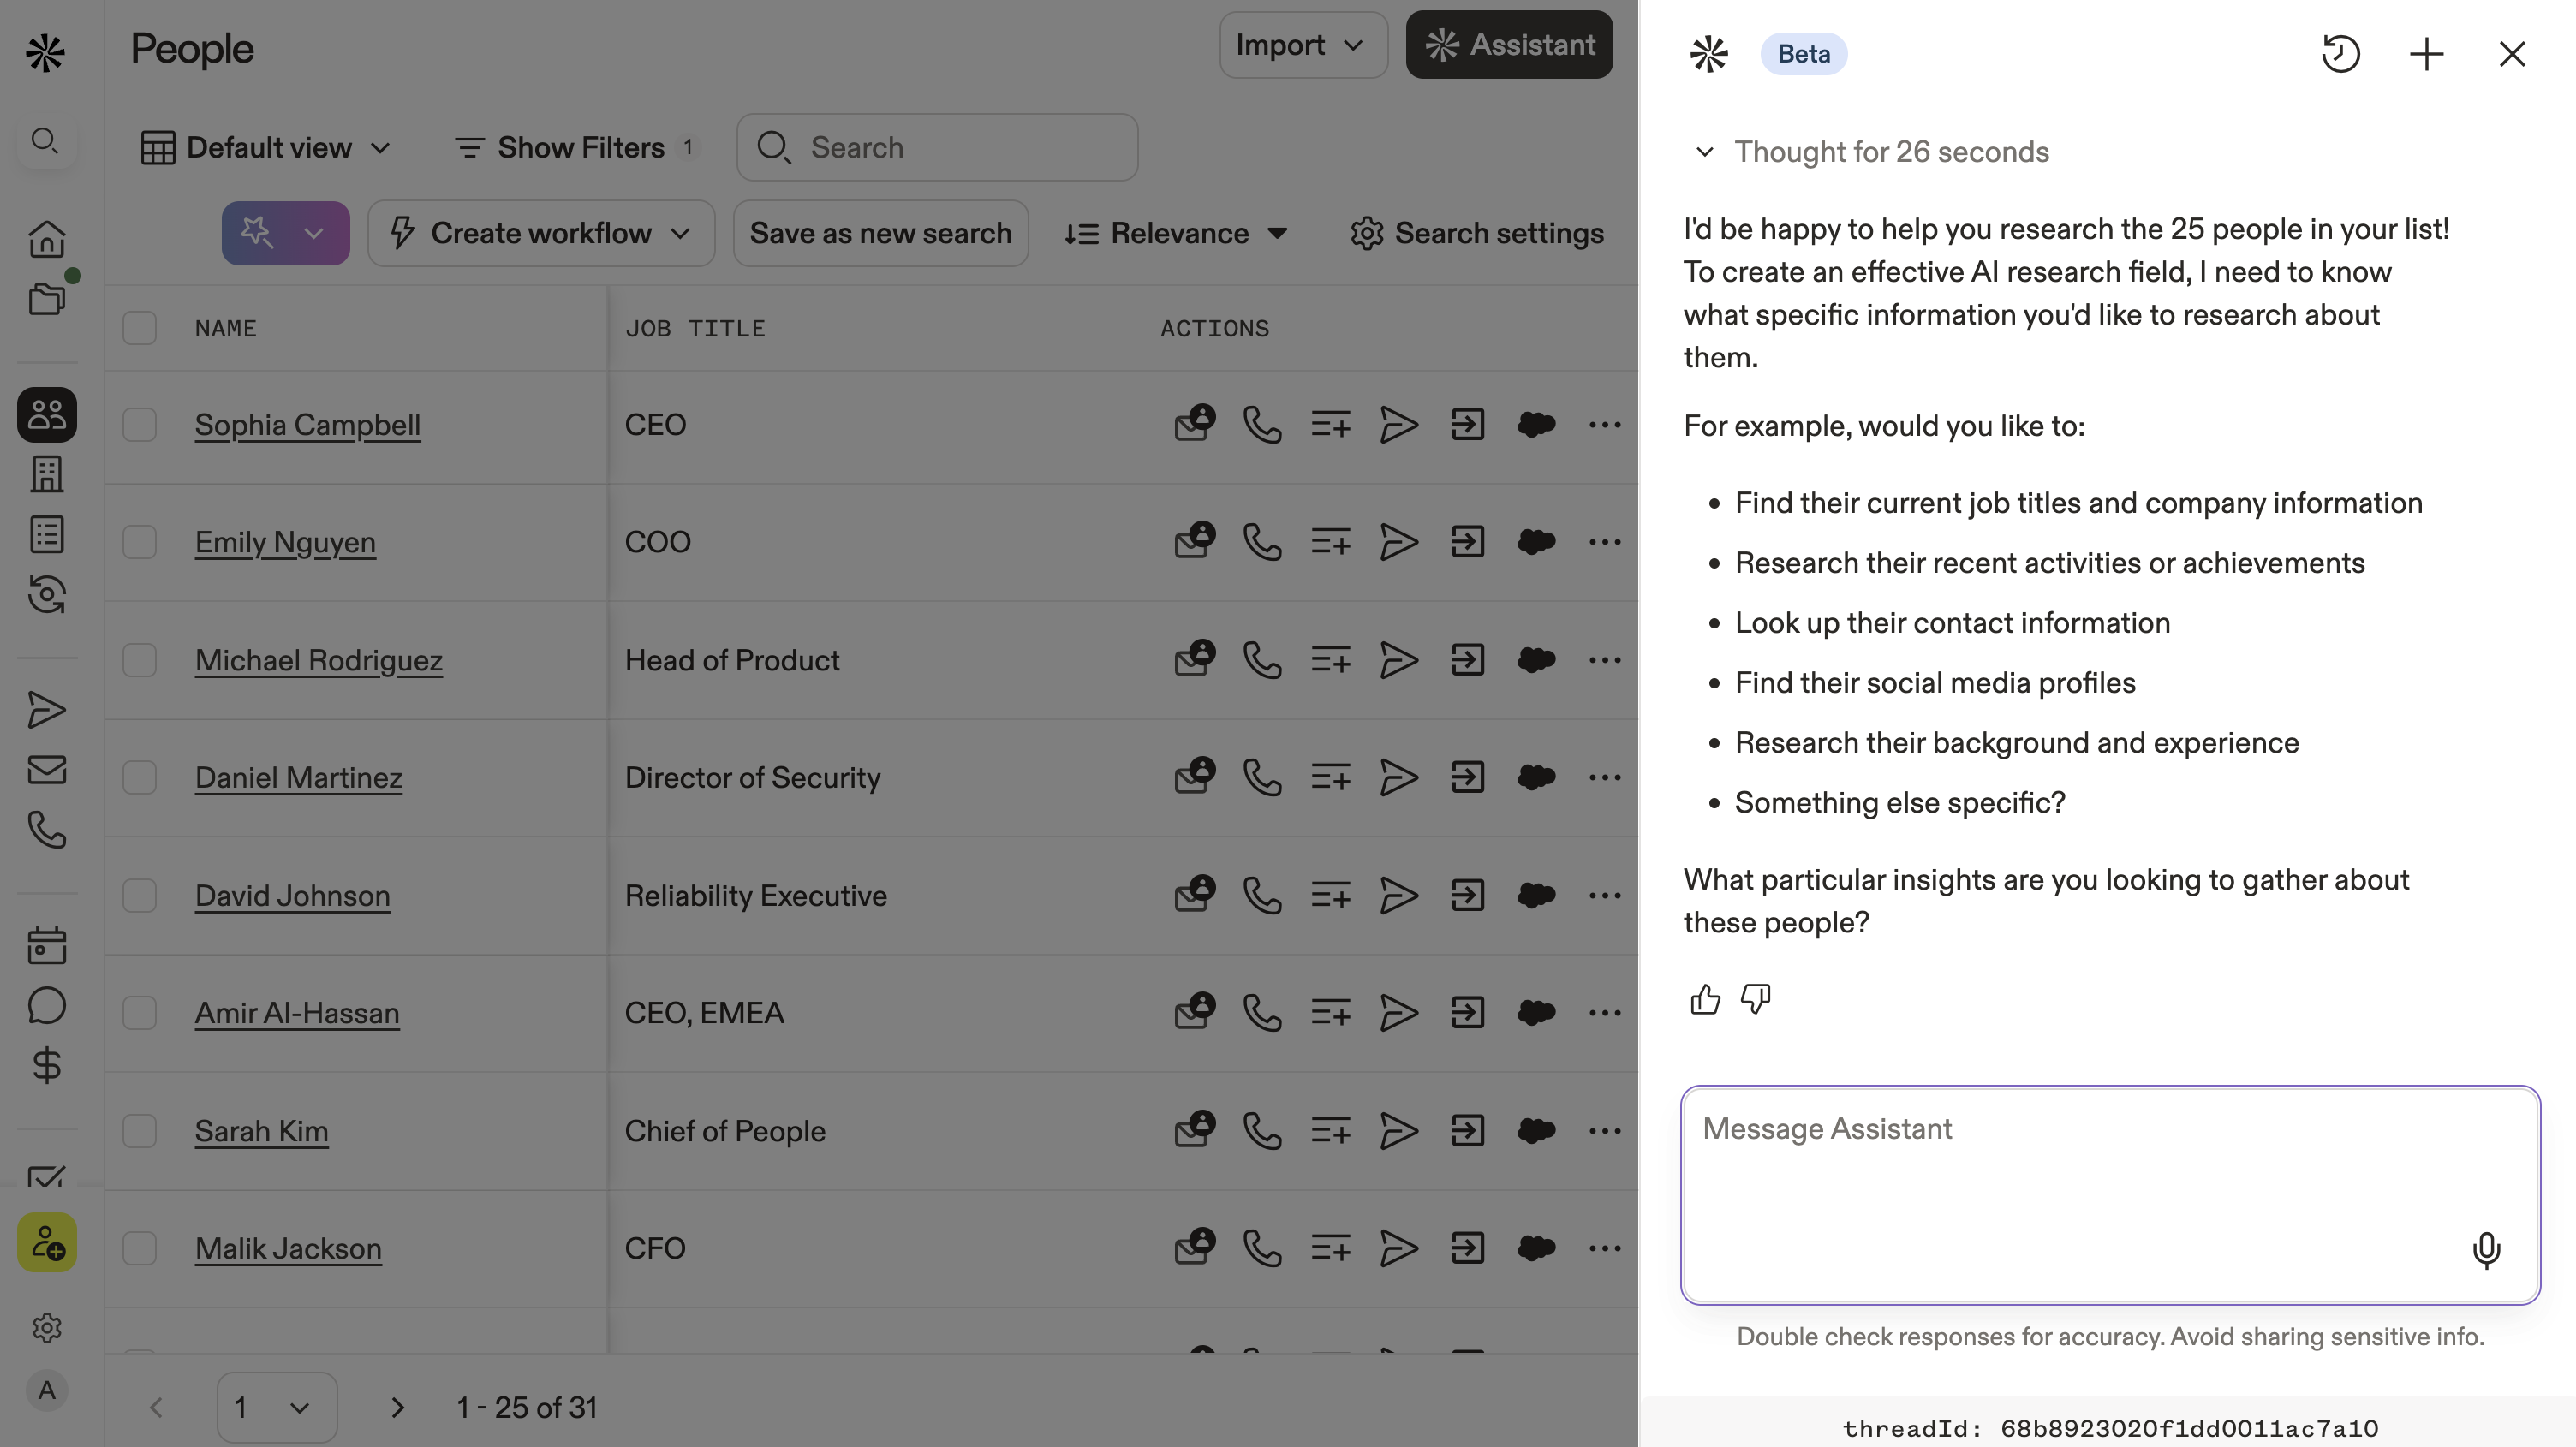Open Companies building icon in sidebar

(x=47, y=474)
